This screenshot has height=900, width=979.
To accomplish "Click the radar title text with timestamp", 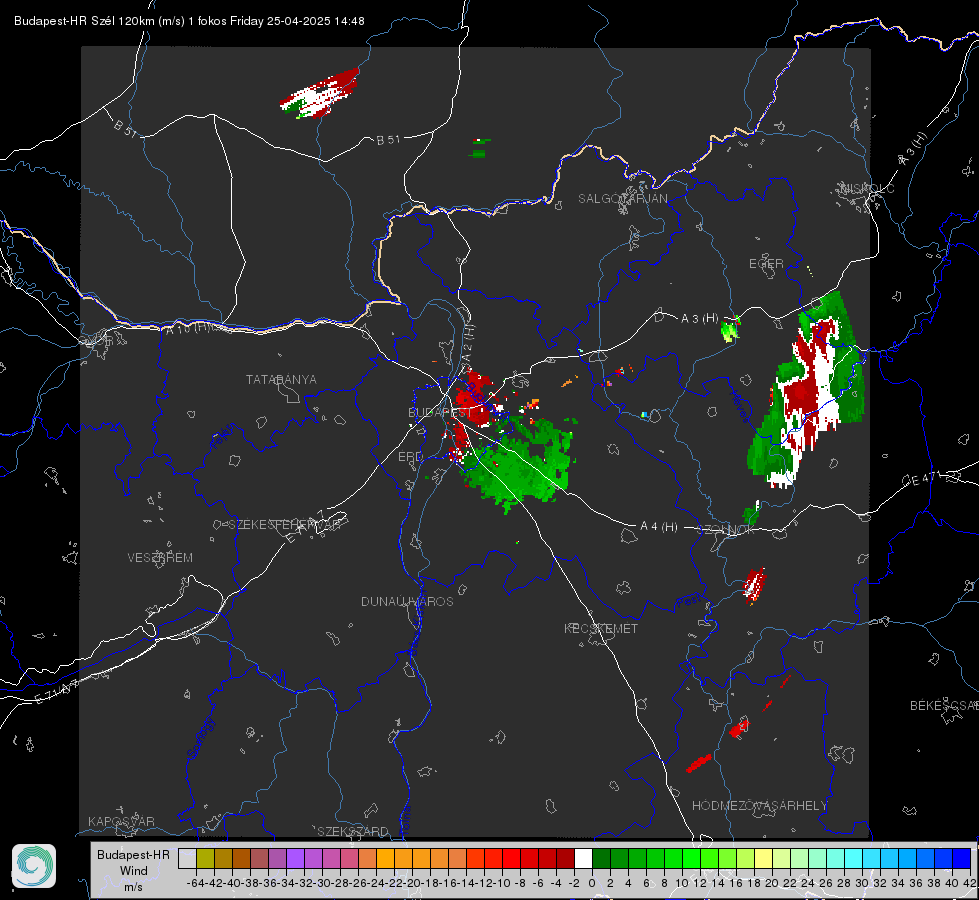I will tap(189, 21).
